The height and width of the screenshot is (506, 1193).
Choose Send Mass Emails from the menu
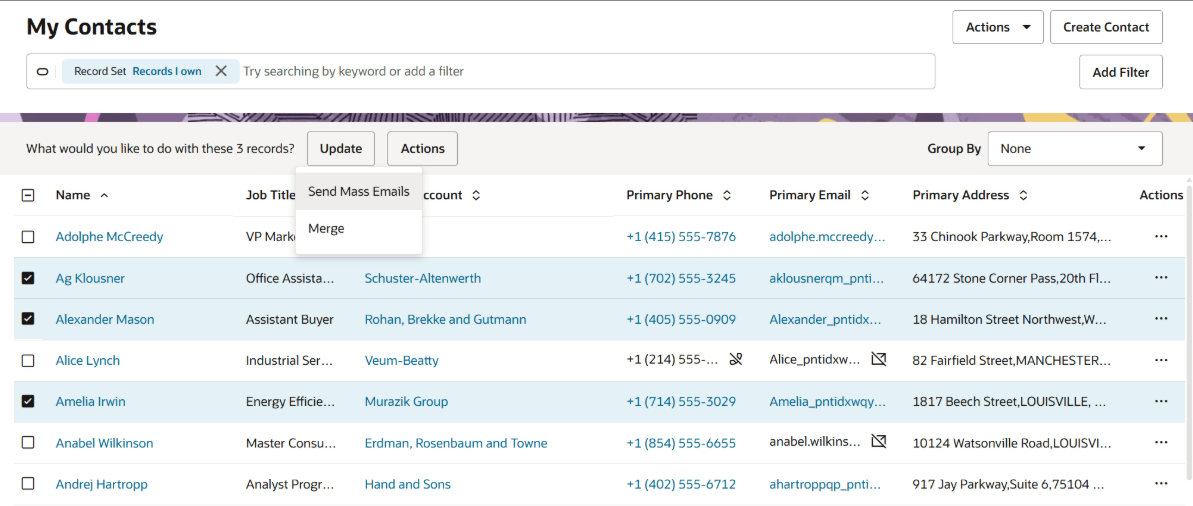[x=358, y=192]
